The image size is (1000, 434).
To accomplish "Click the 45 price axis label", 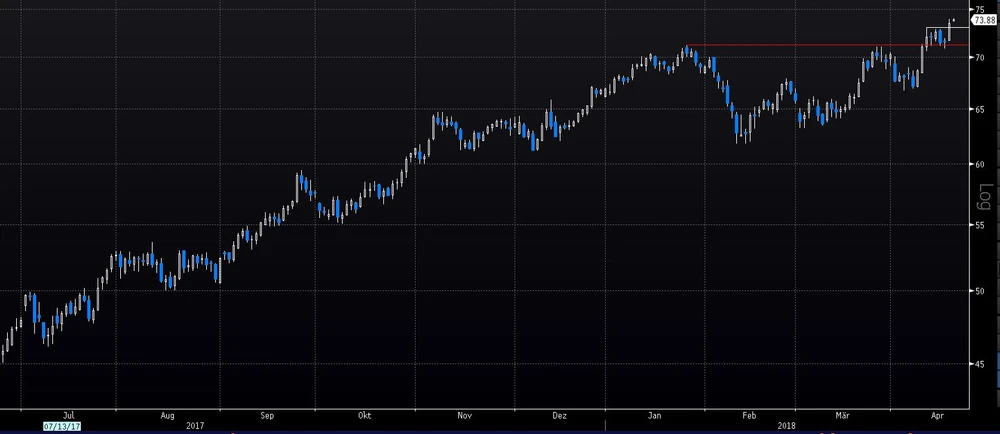I will coord(979,364).
